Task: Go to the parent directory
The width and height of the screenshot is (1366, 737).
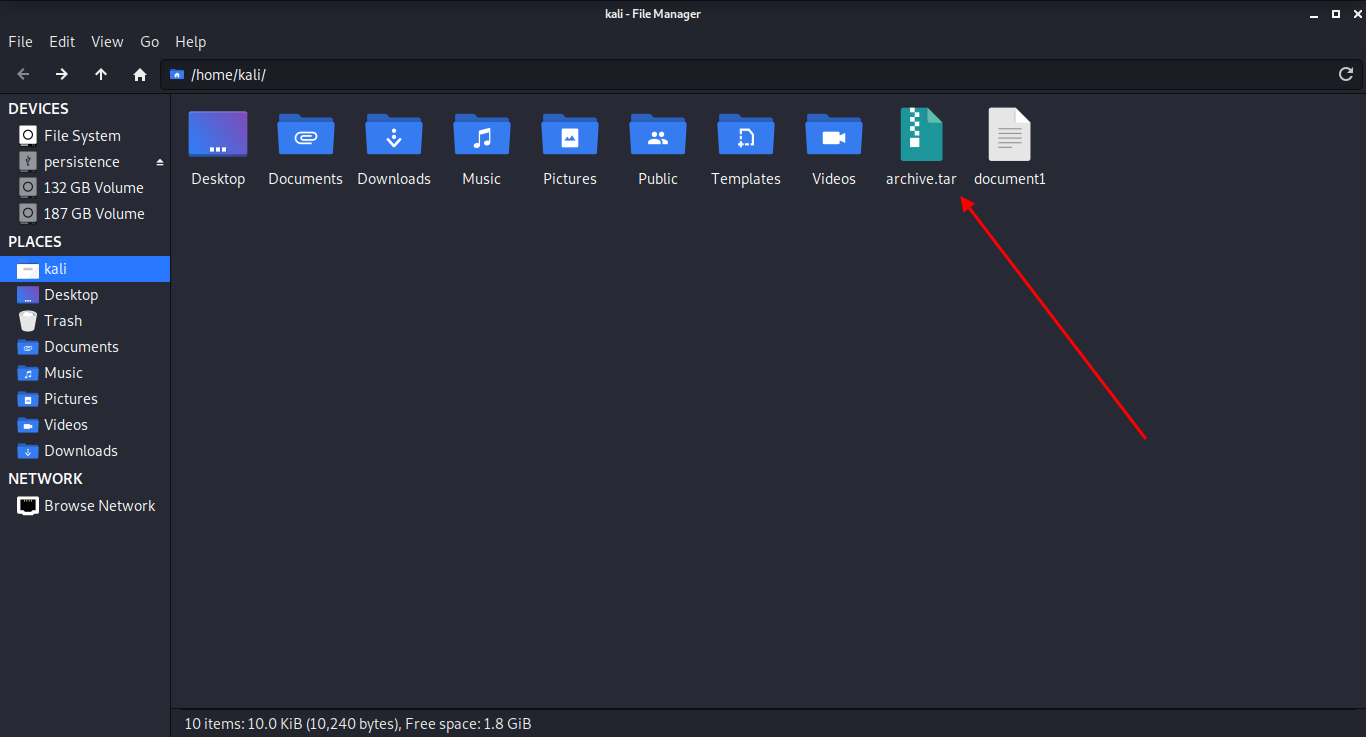Action: pyautogui.click(x=101, y=74)
